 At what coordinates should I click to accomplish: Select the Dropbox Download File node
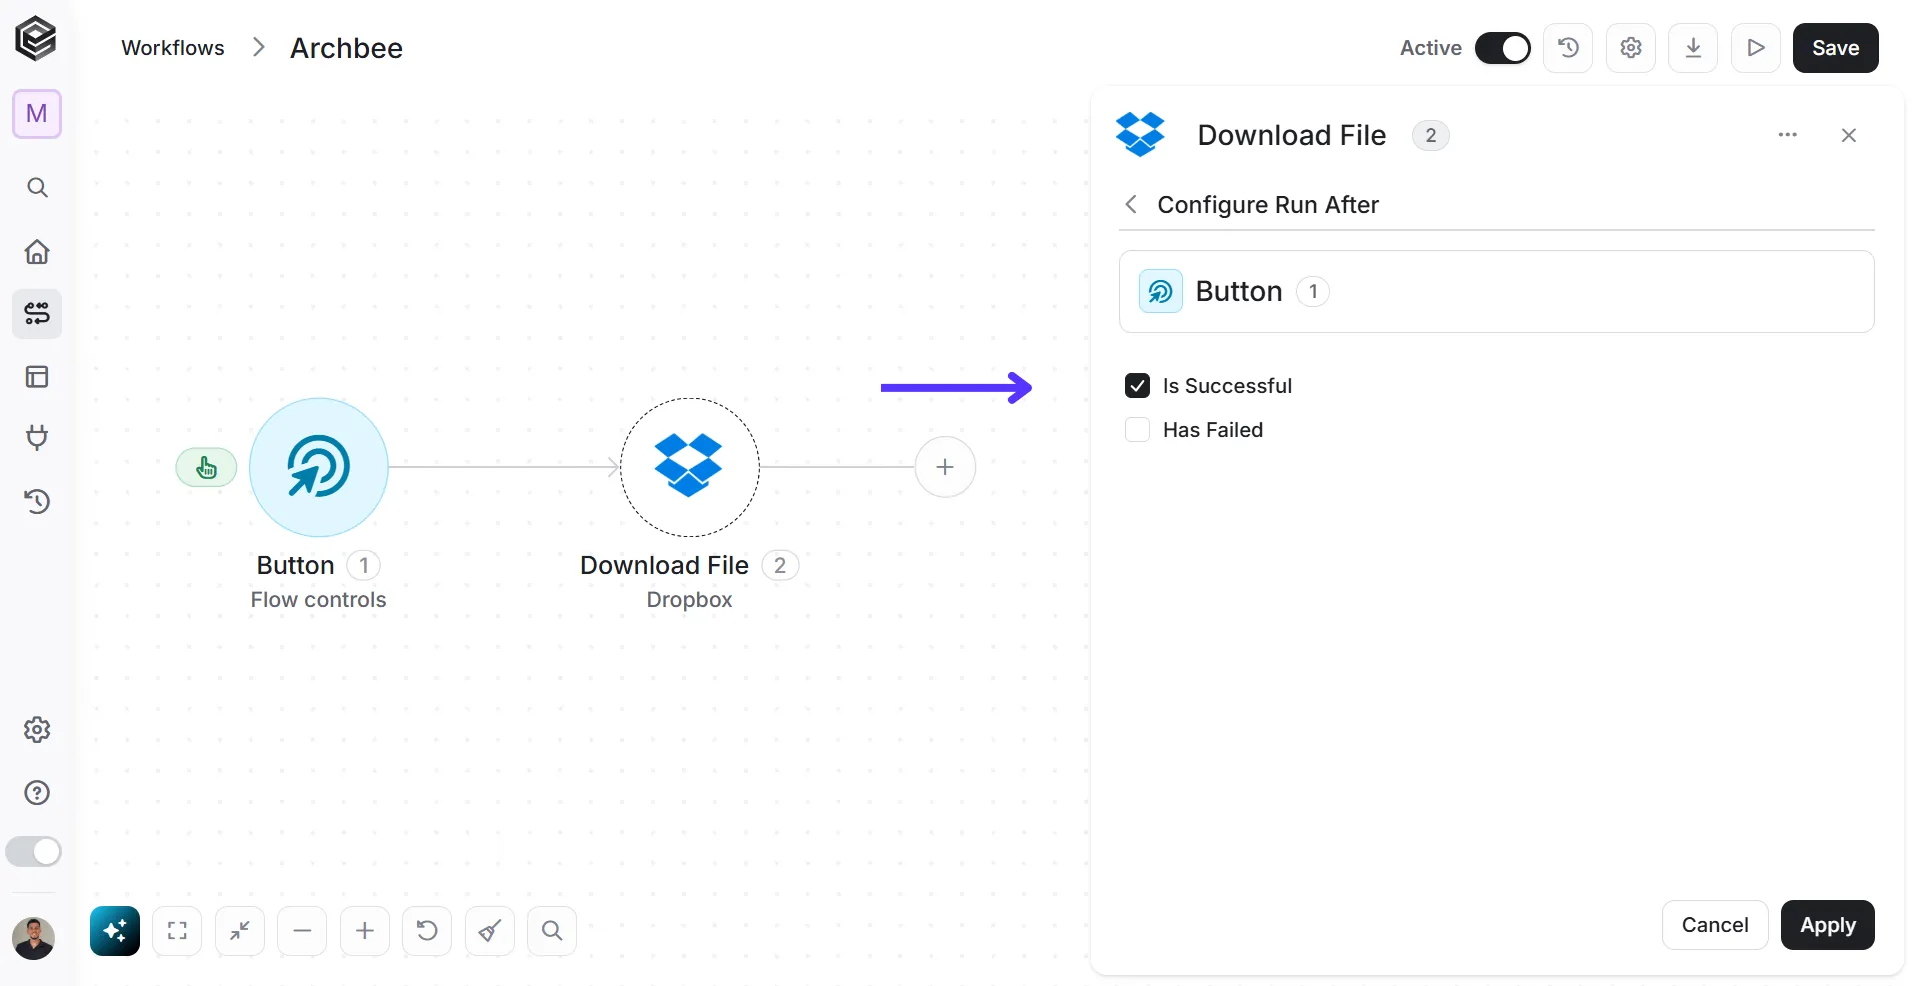pos(689,467)
